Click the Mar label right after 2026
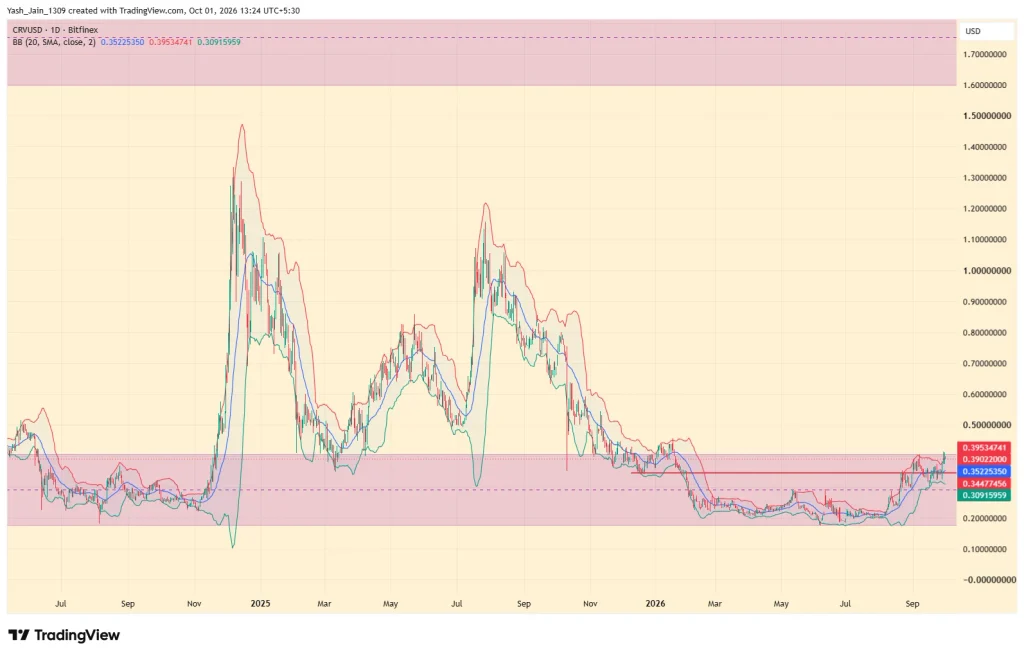This screenshot has height=656, width=1024. [715, 604]
